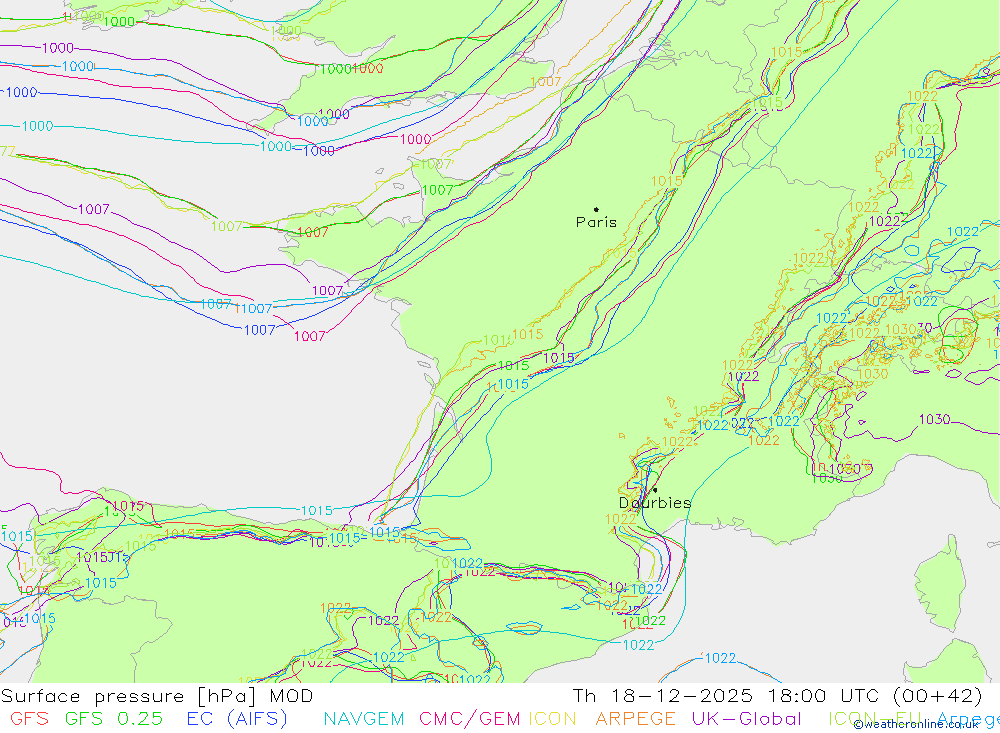Click the Surface pressure [hPa] MOD title

pyautogui.click(x=157, y=696)
